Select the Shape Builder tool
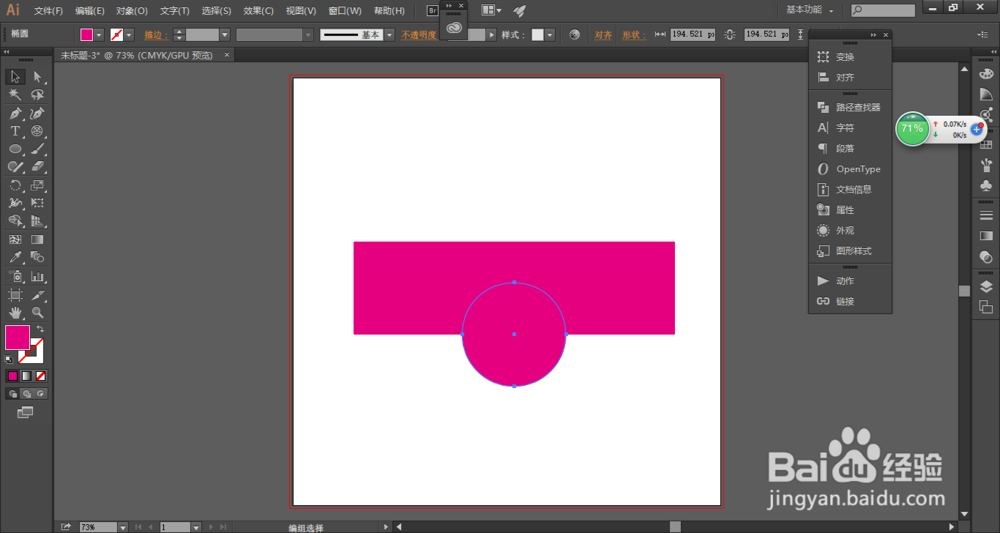1000x533 pixels. 15,221
